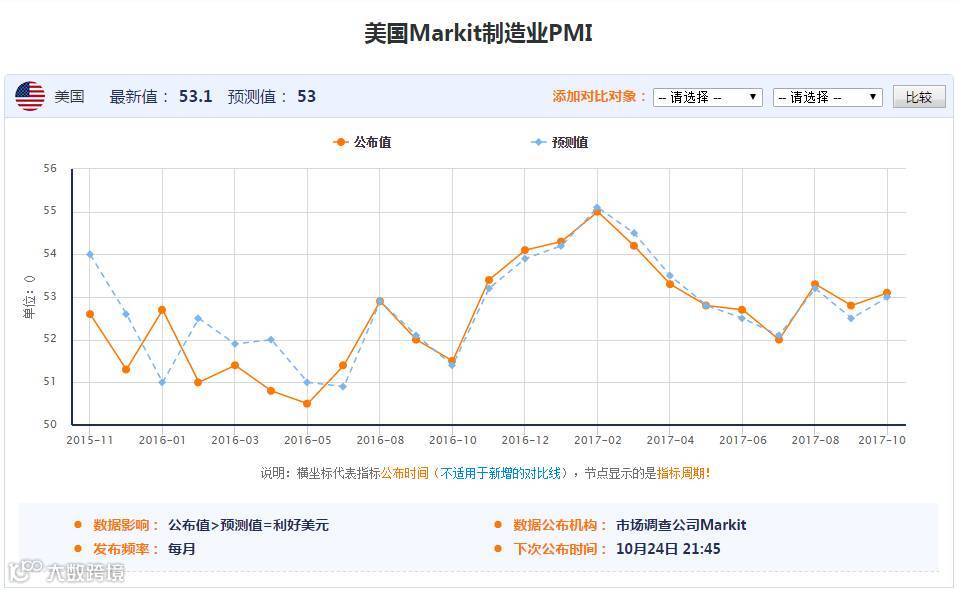Toggle the 公布值 legend series

coord(362,142)
